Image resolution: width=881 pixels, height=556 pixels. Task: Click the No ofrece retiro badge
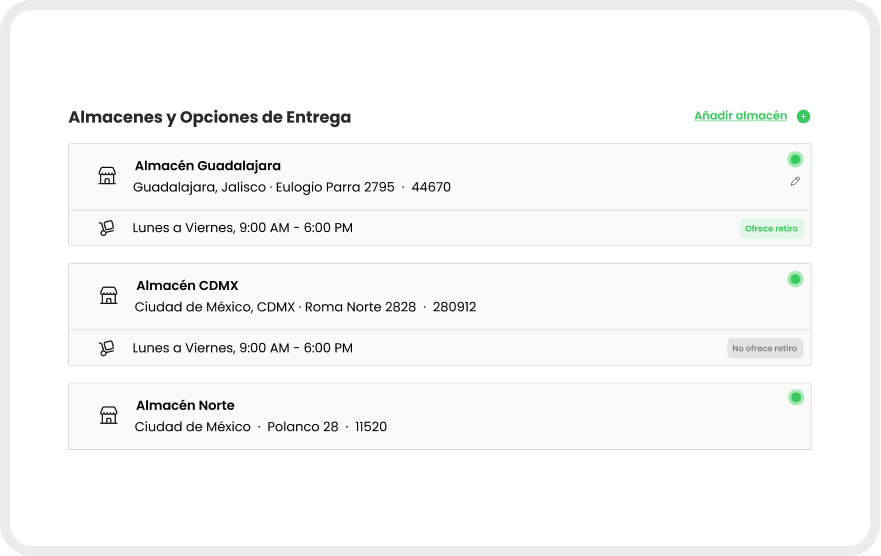(x=764, y=349)
